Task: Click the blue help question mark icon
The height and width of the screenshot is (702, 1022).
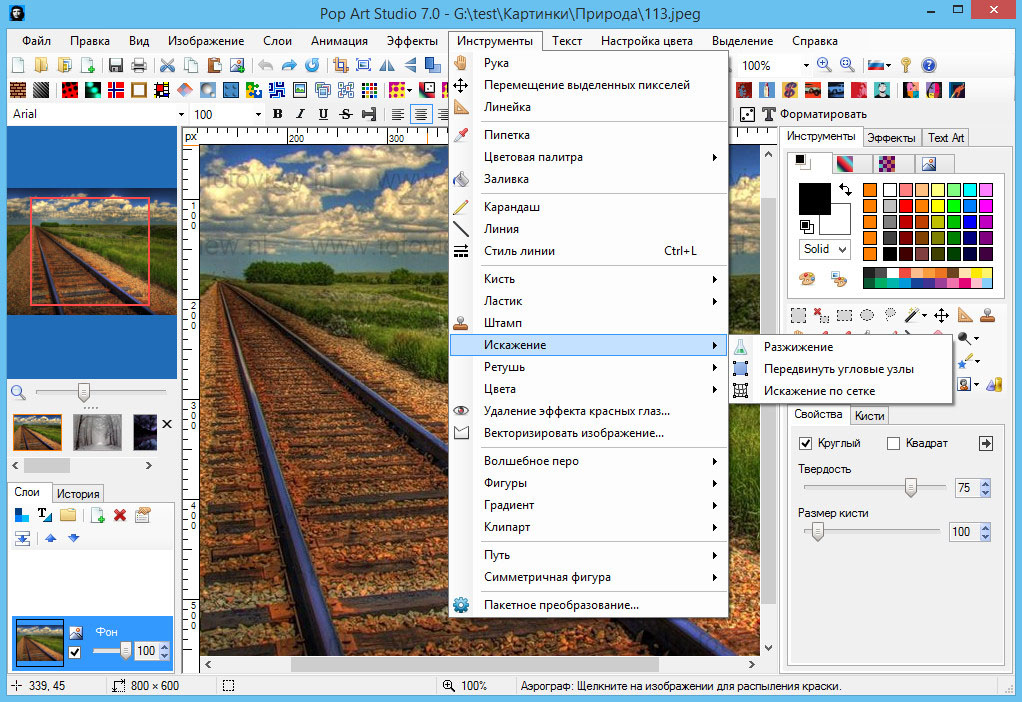Action: pos(928,65)
